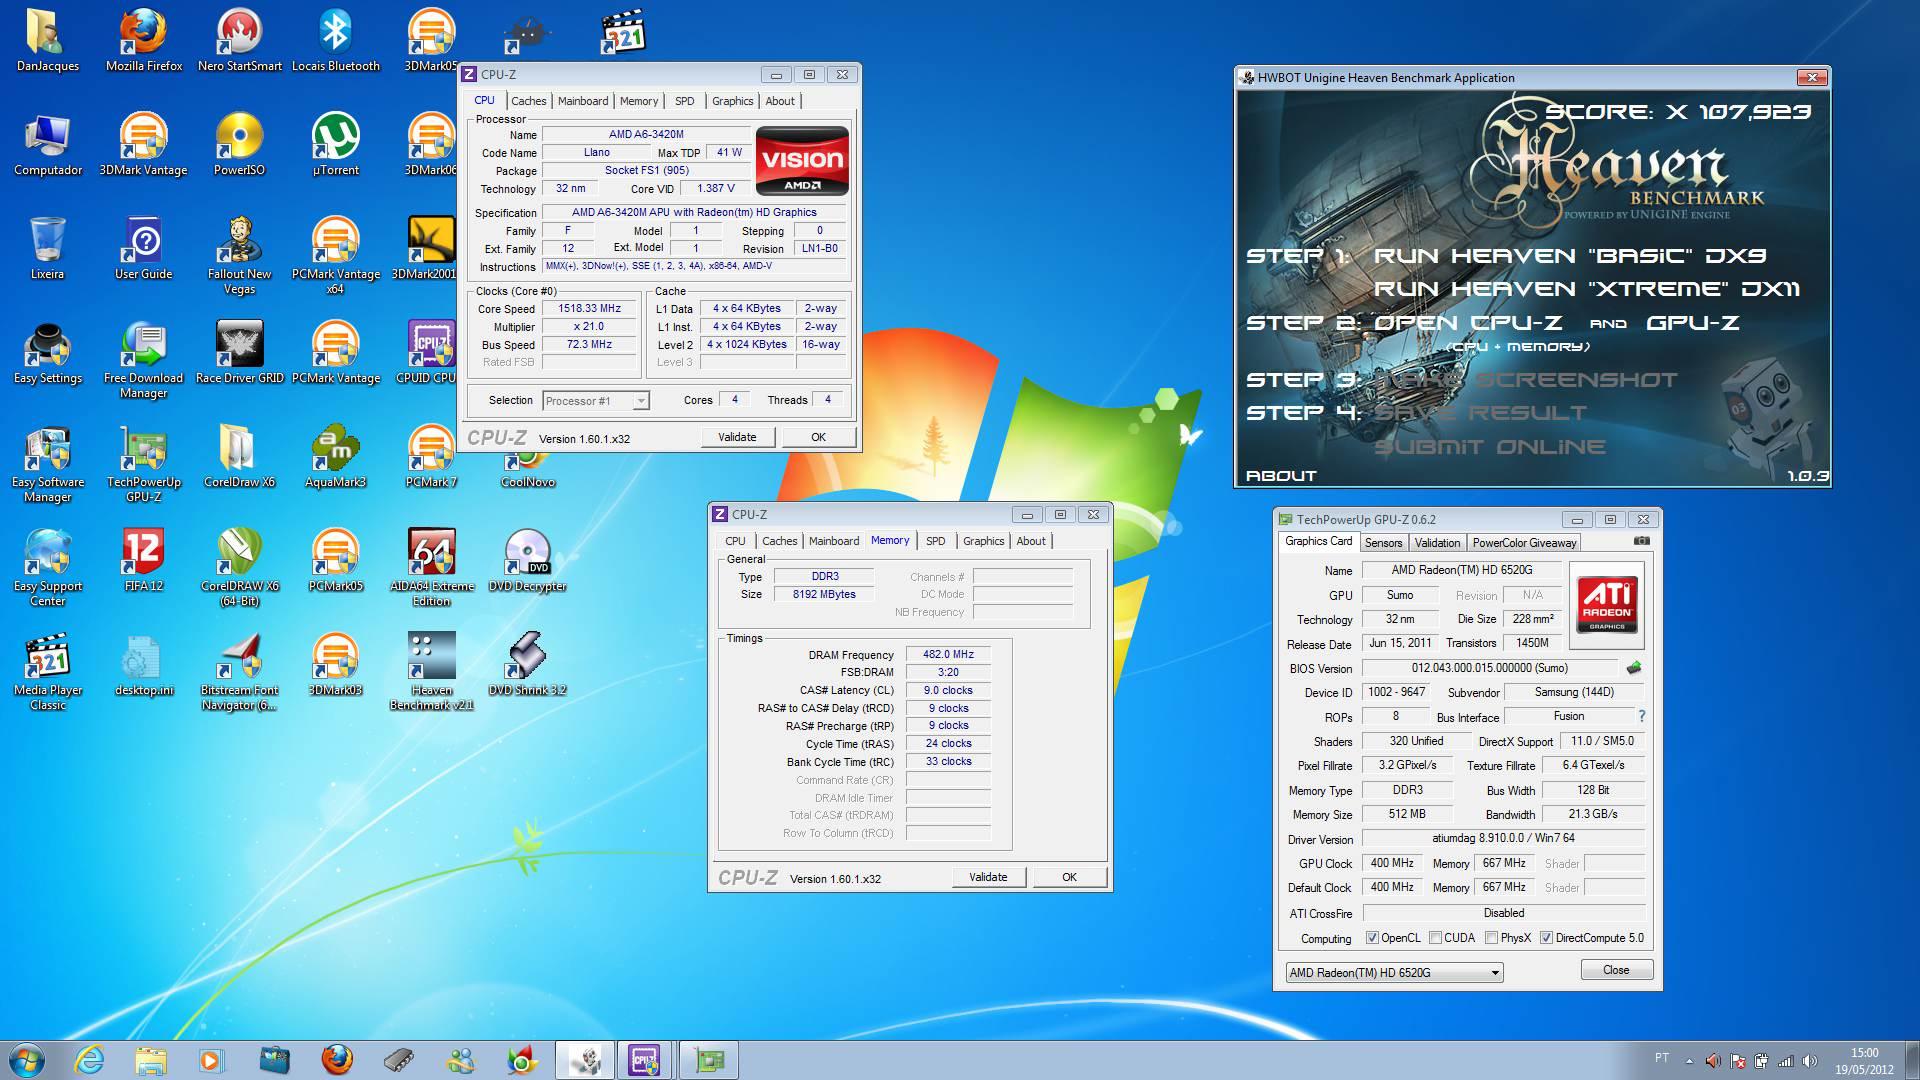Open the Media Player Classic desktop icon

click(x=48, y=671)
